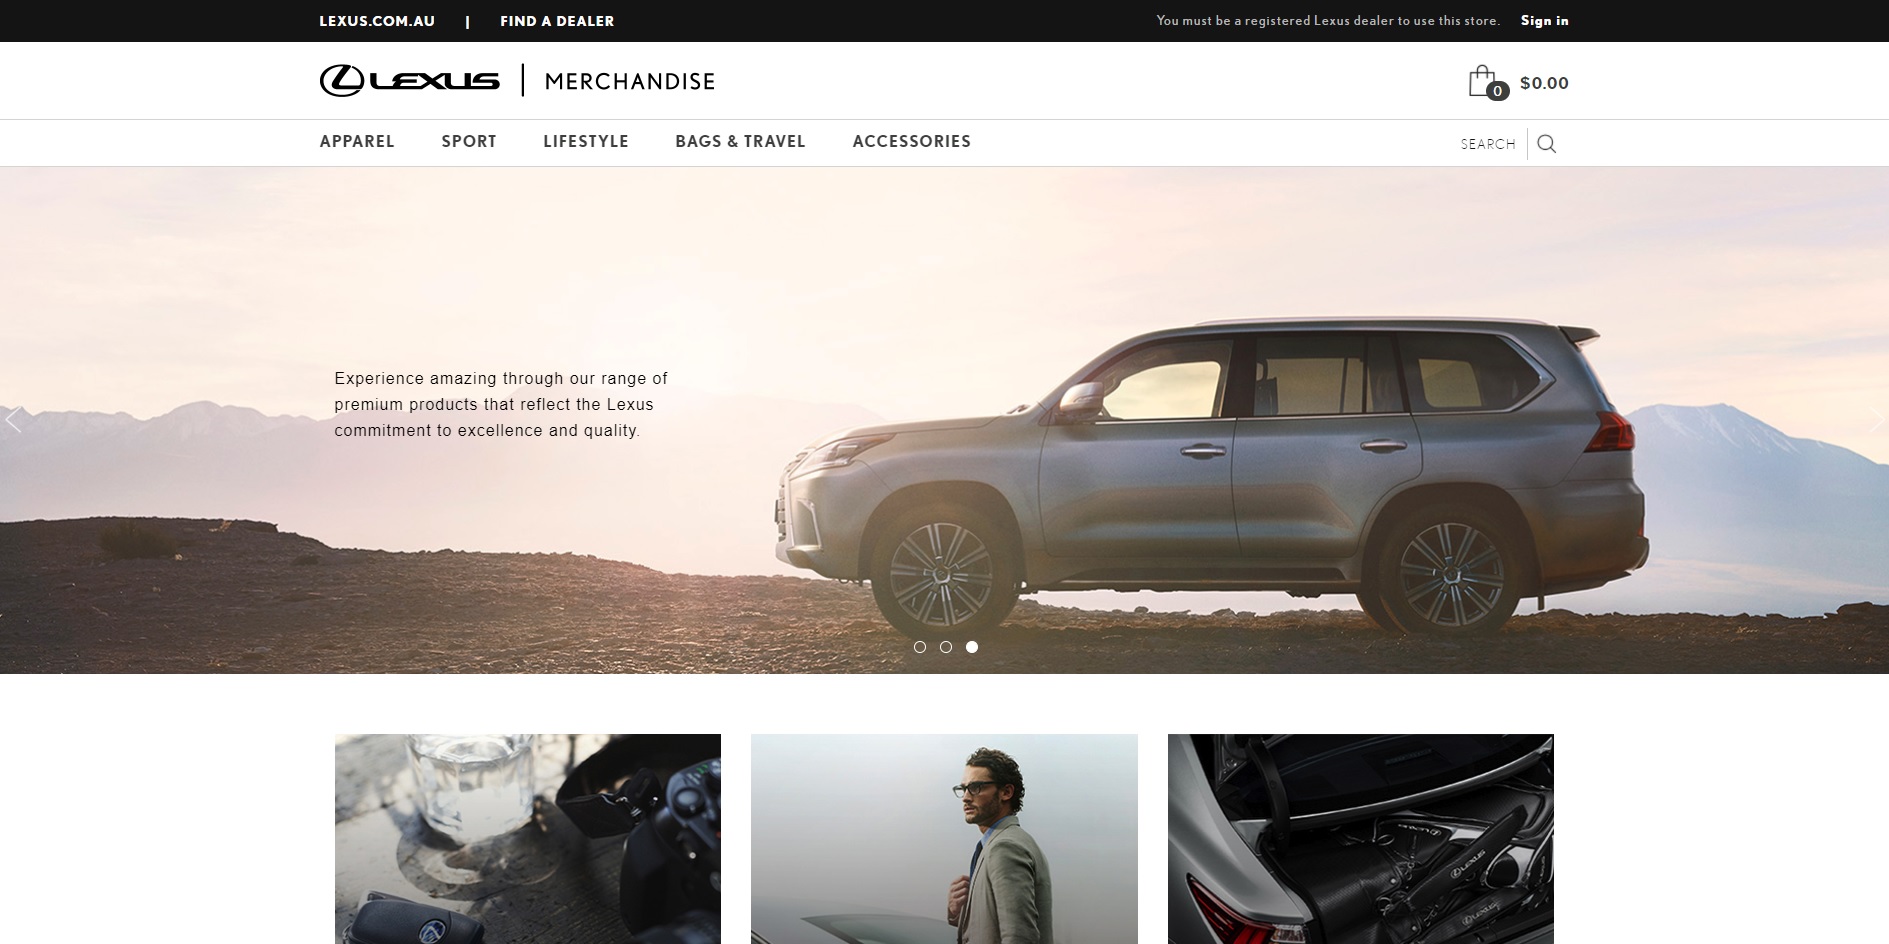1889x944 pixels.
Task: Click the Lexus logo
Action: coord(410,81)
